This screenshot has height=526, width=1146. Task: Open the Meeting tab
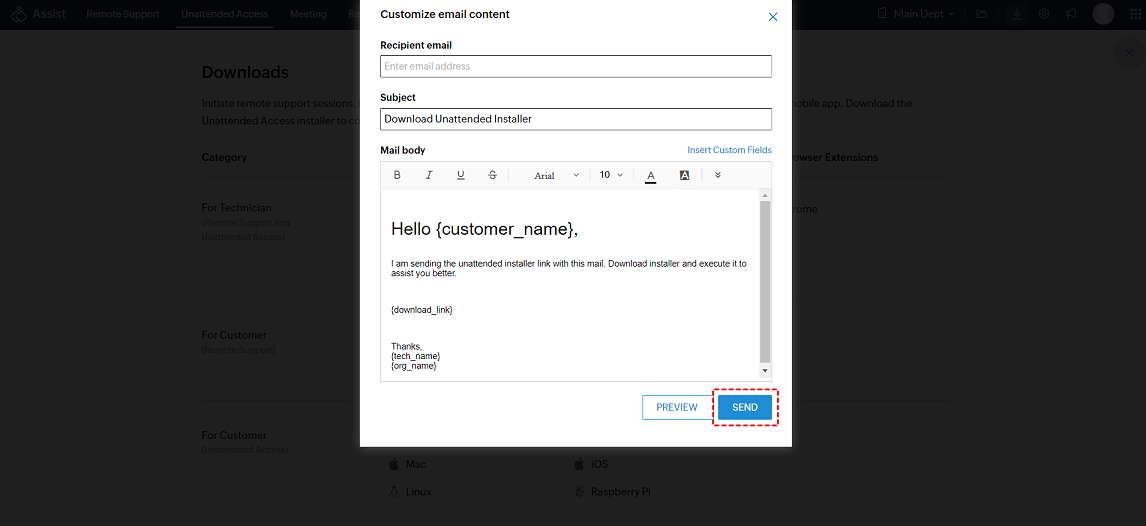pos(308,14)
